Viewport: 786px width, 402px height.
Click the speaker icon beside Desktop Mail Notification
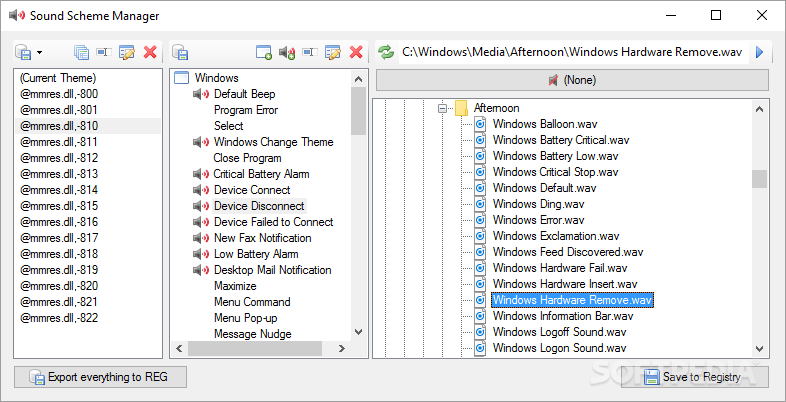point(201,270)
